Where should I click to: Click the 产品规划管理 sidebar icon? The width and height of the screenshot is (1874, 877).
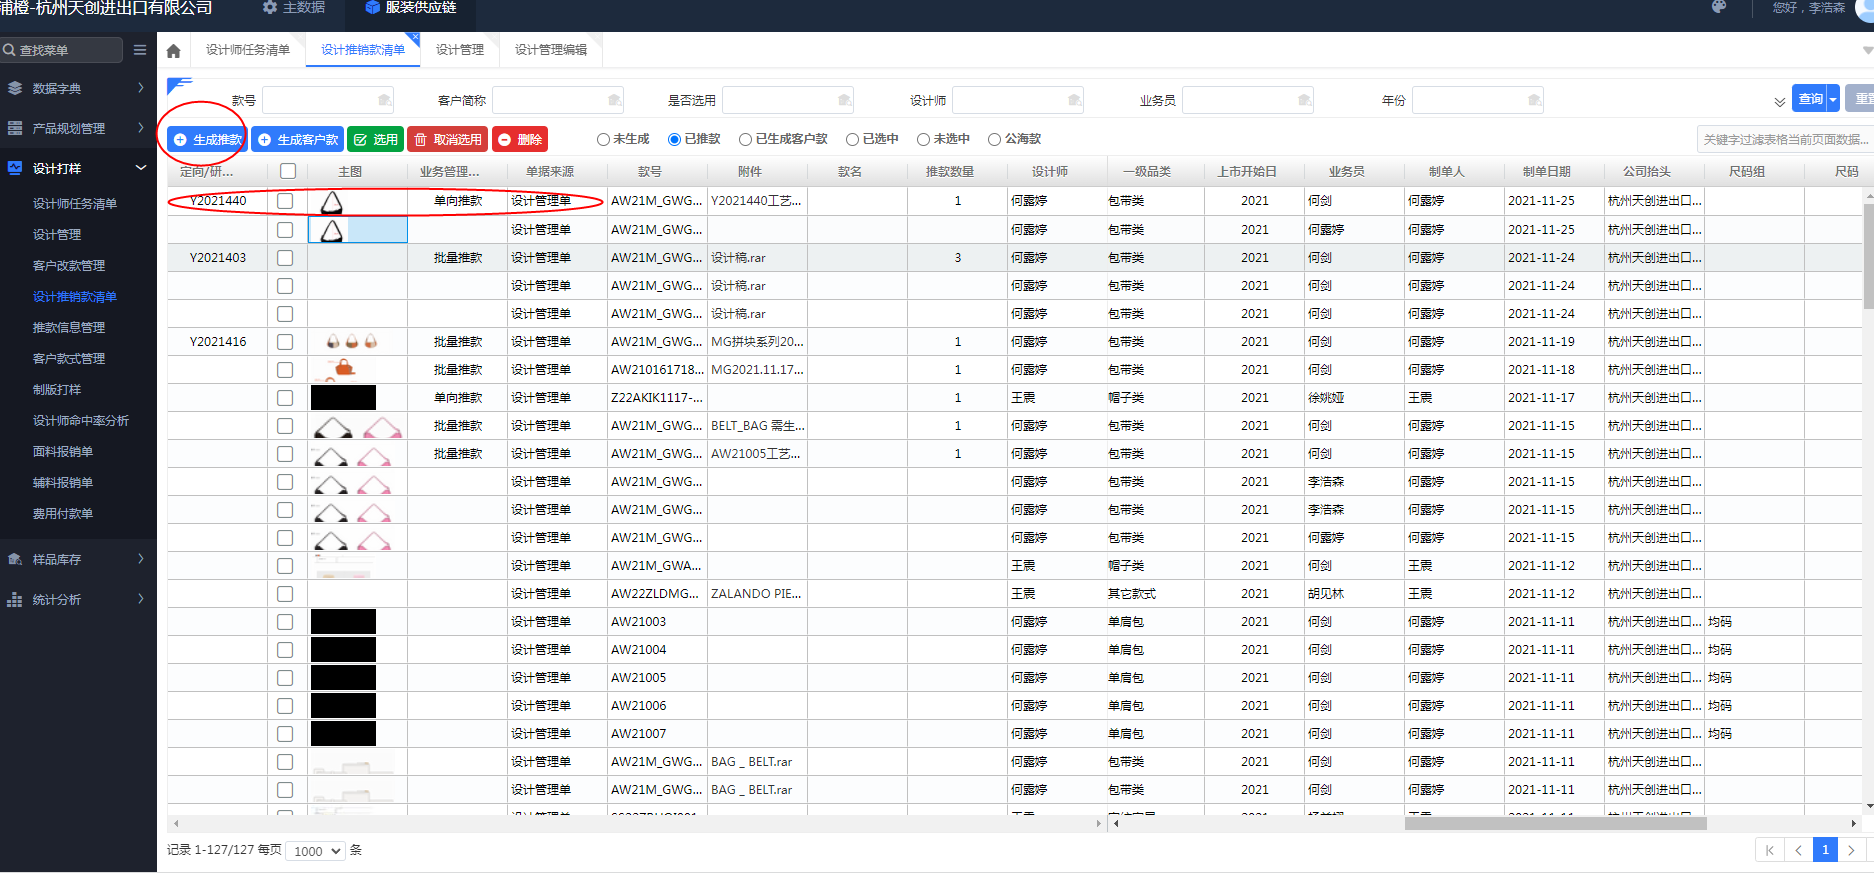pyautogui.click(x=15, y=128)
